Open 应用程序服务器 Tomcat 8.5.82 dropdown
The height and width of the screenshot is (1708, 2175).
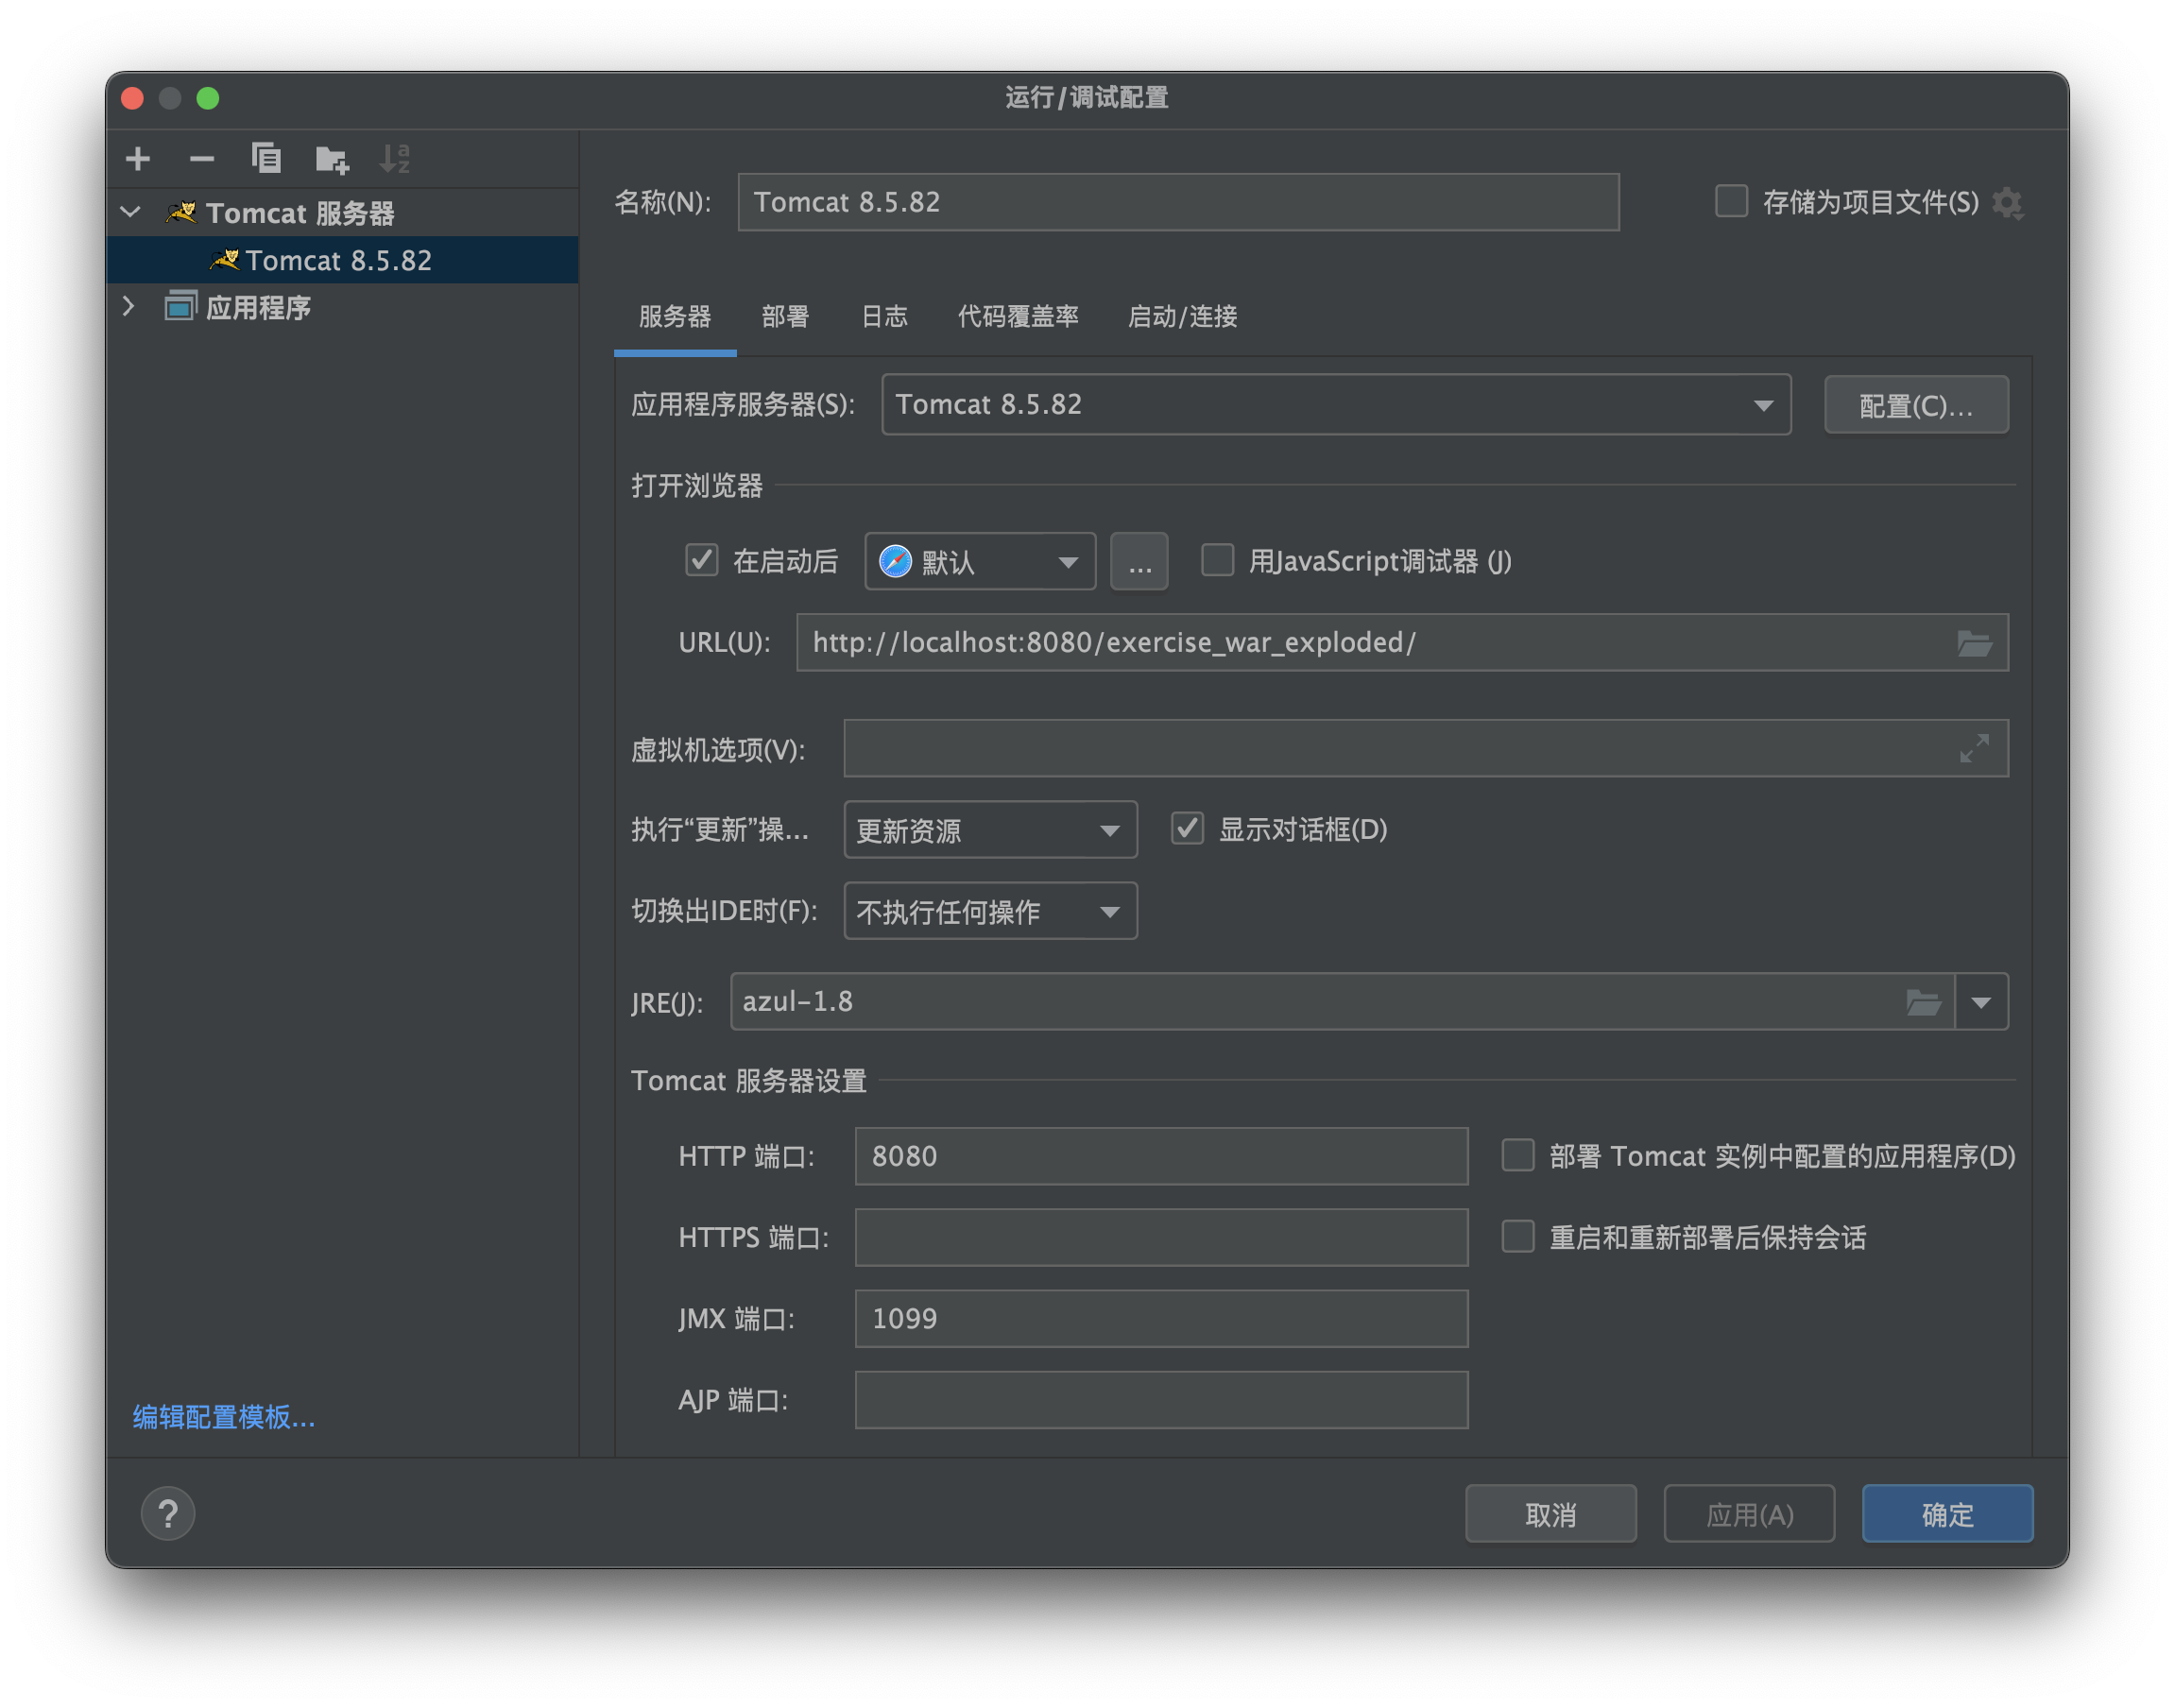(x=1336, y=405)
